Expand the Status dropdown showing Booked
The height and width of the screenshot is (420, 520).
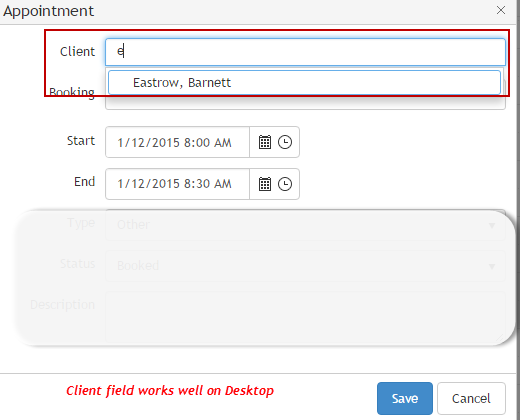click(x=305, y=266)
